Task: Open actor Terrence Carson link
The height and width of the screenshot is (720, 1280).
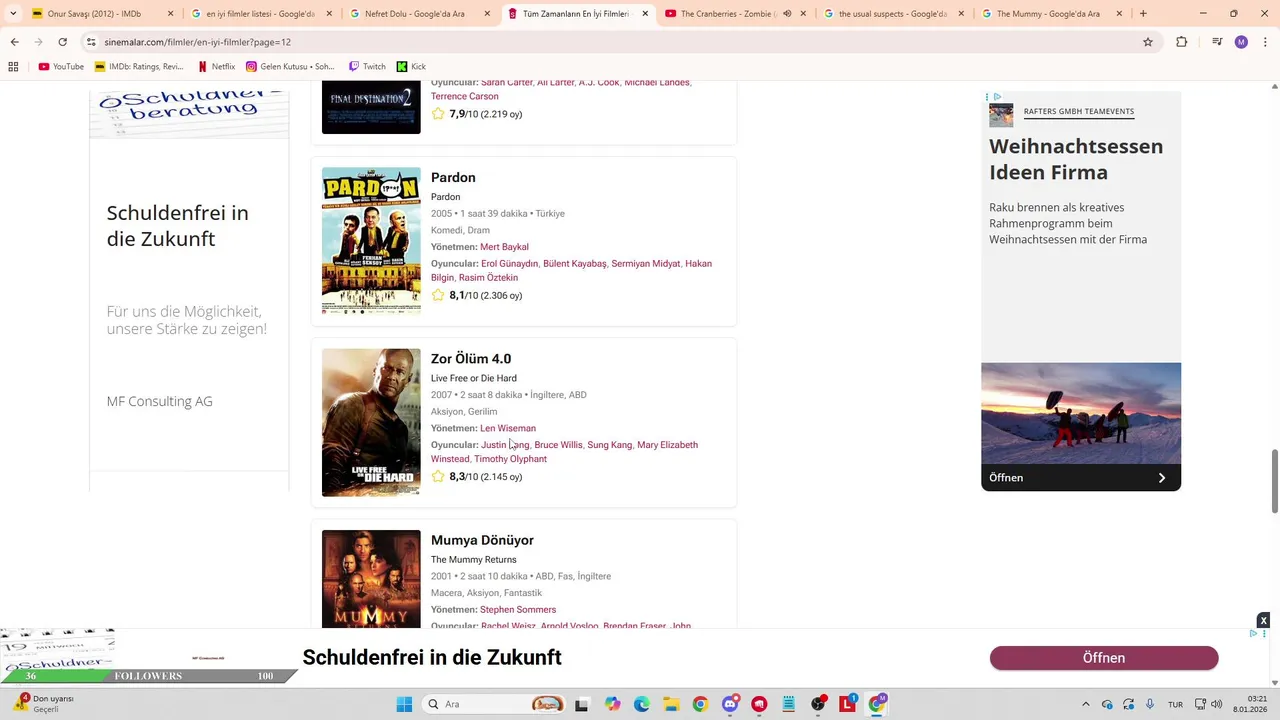Action: pos(465,96)
